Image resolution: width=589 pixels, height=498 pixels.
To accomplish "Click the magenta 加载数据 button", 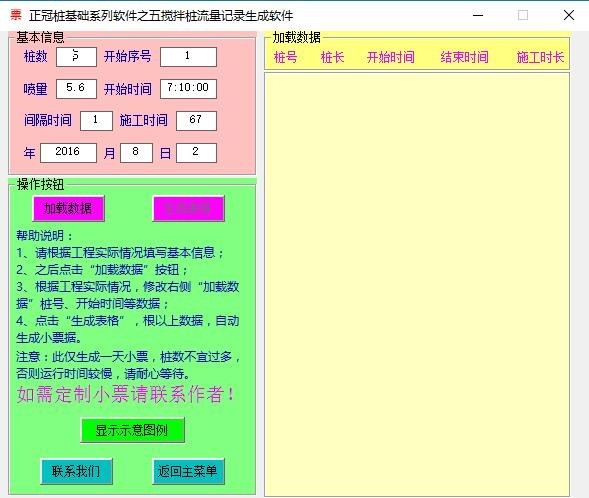I will click(68, 208).
